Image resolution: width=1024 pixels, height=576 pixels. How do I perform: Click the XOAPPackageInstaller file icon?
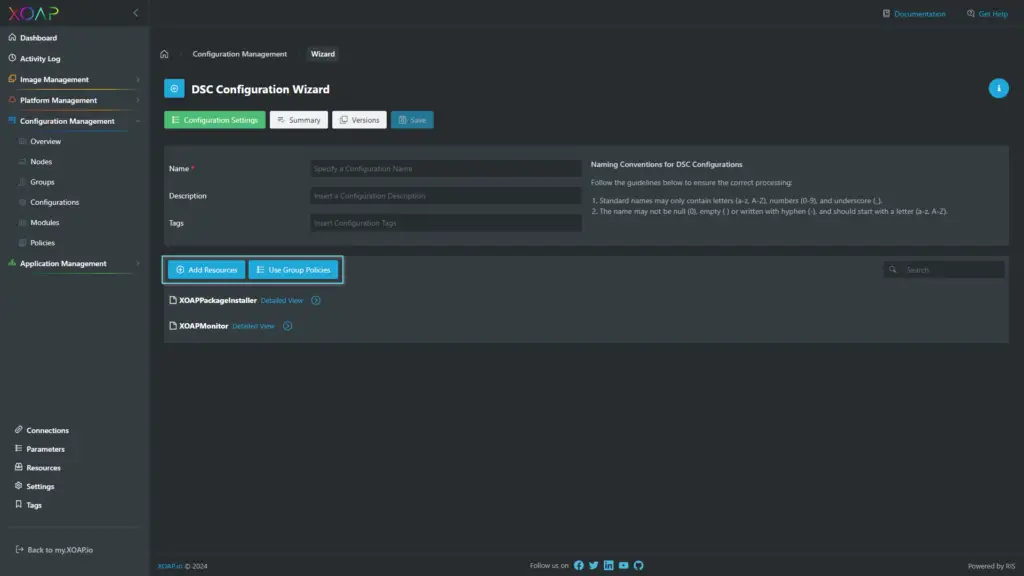[x=173, y=300]
